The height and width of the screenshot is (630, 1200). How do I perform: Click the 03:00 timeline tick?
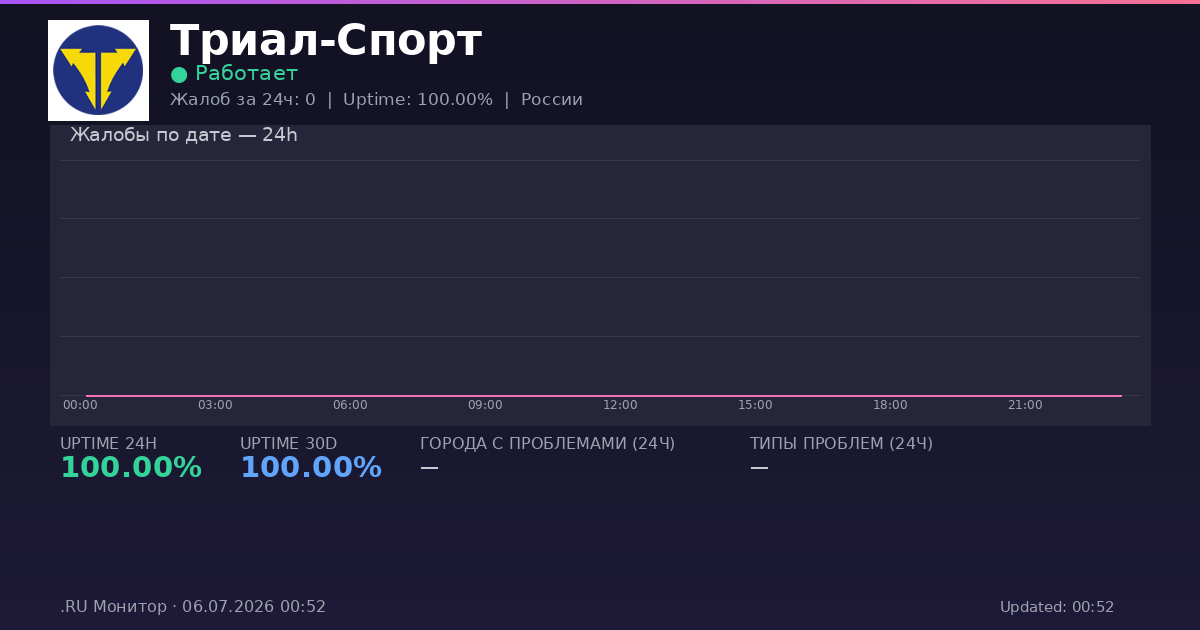(x=215, y=405)
